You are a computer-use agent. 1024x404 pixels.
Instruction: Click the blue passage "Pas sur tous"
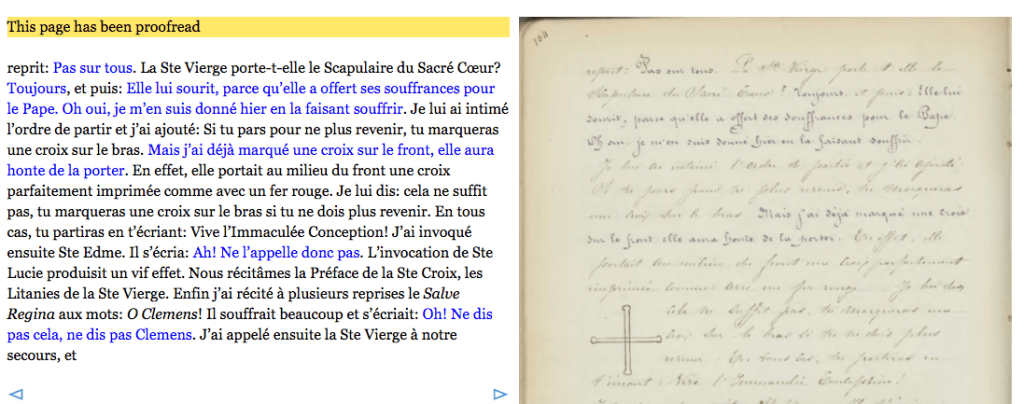coord(93,69)
